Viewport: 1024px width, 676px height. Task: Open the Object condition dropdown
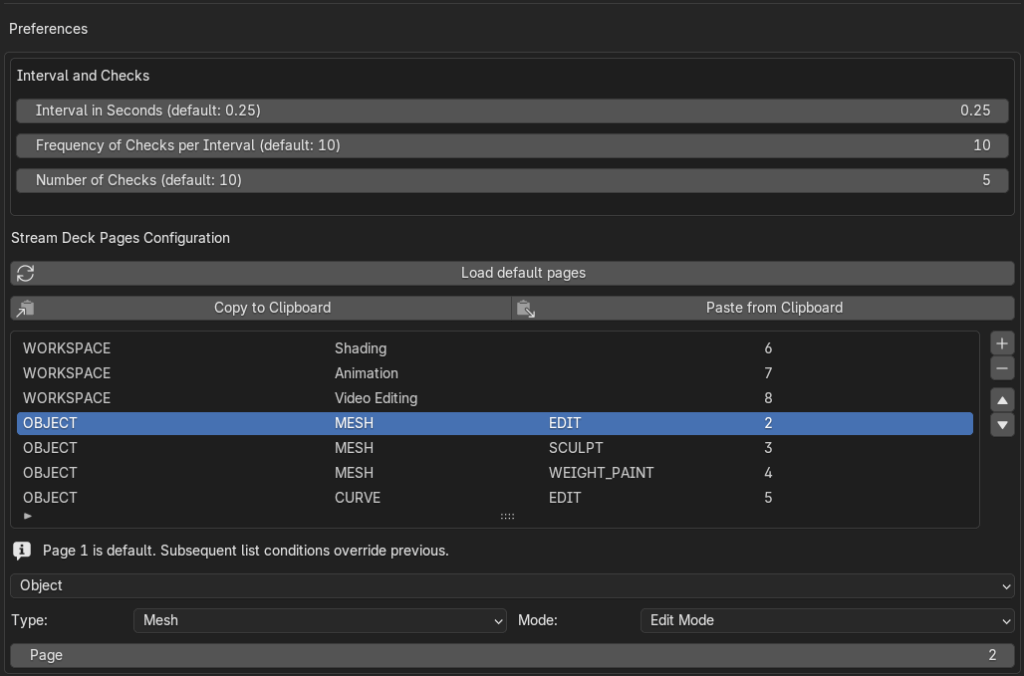click(x=512, y=585)
